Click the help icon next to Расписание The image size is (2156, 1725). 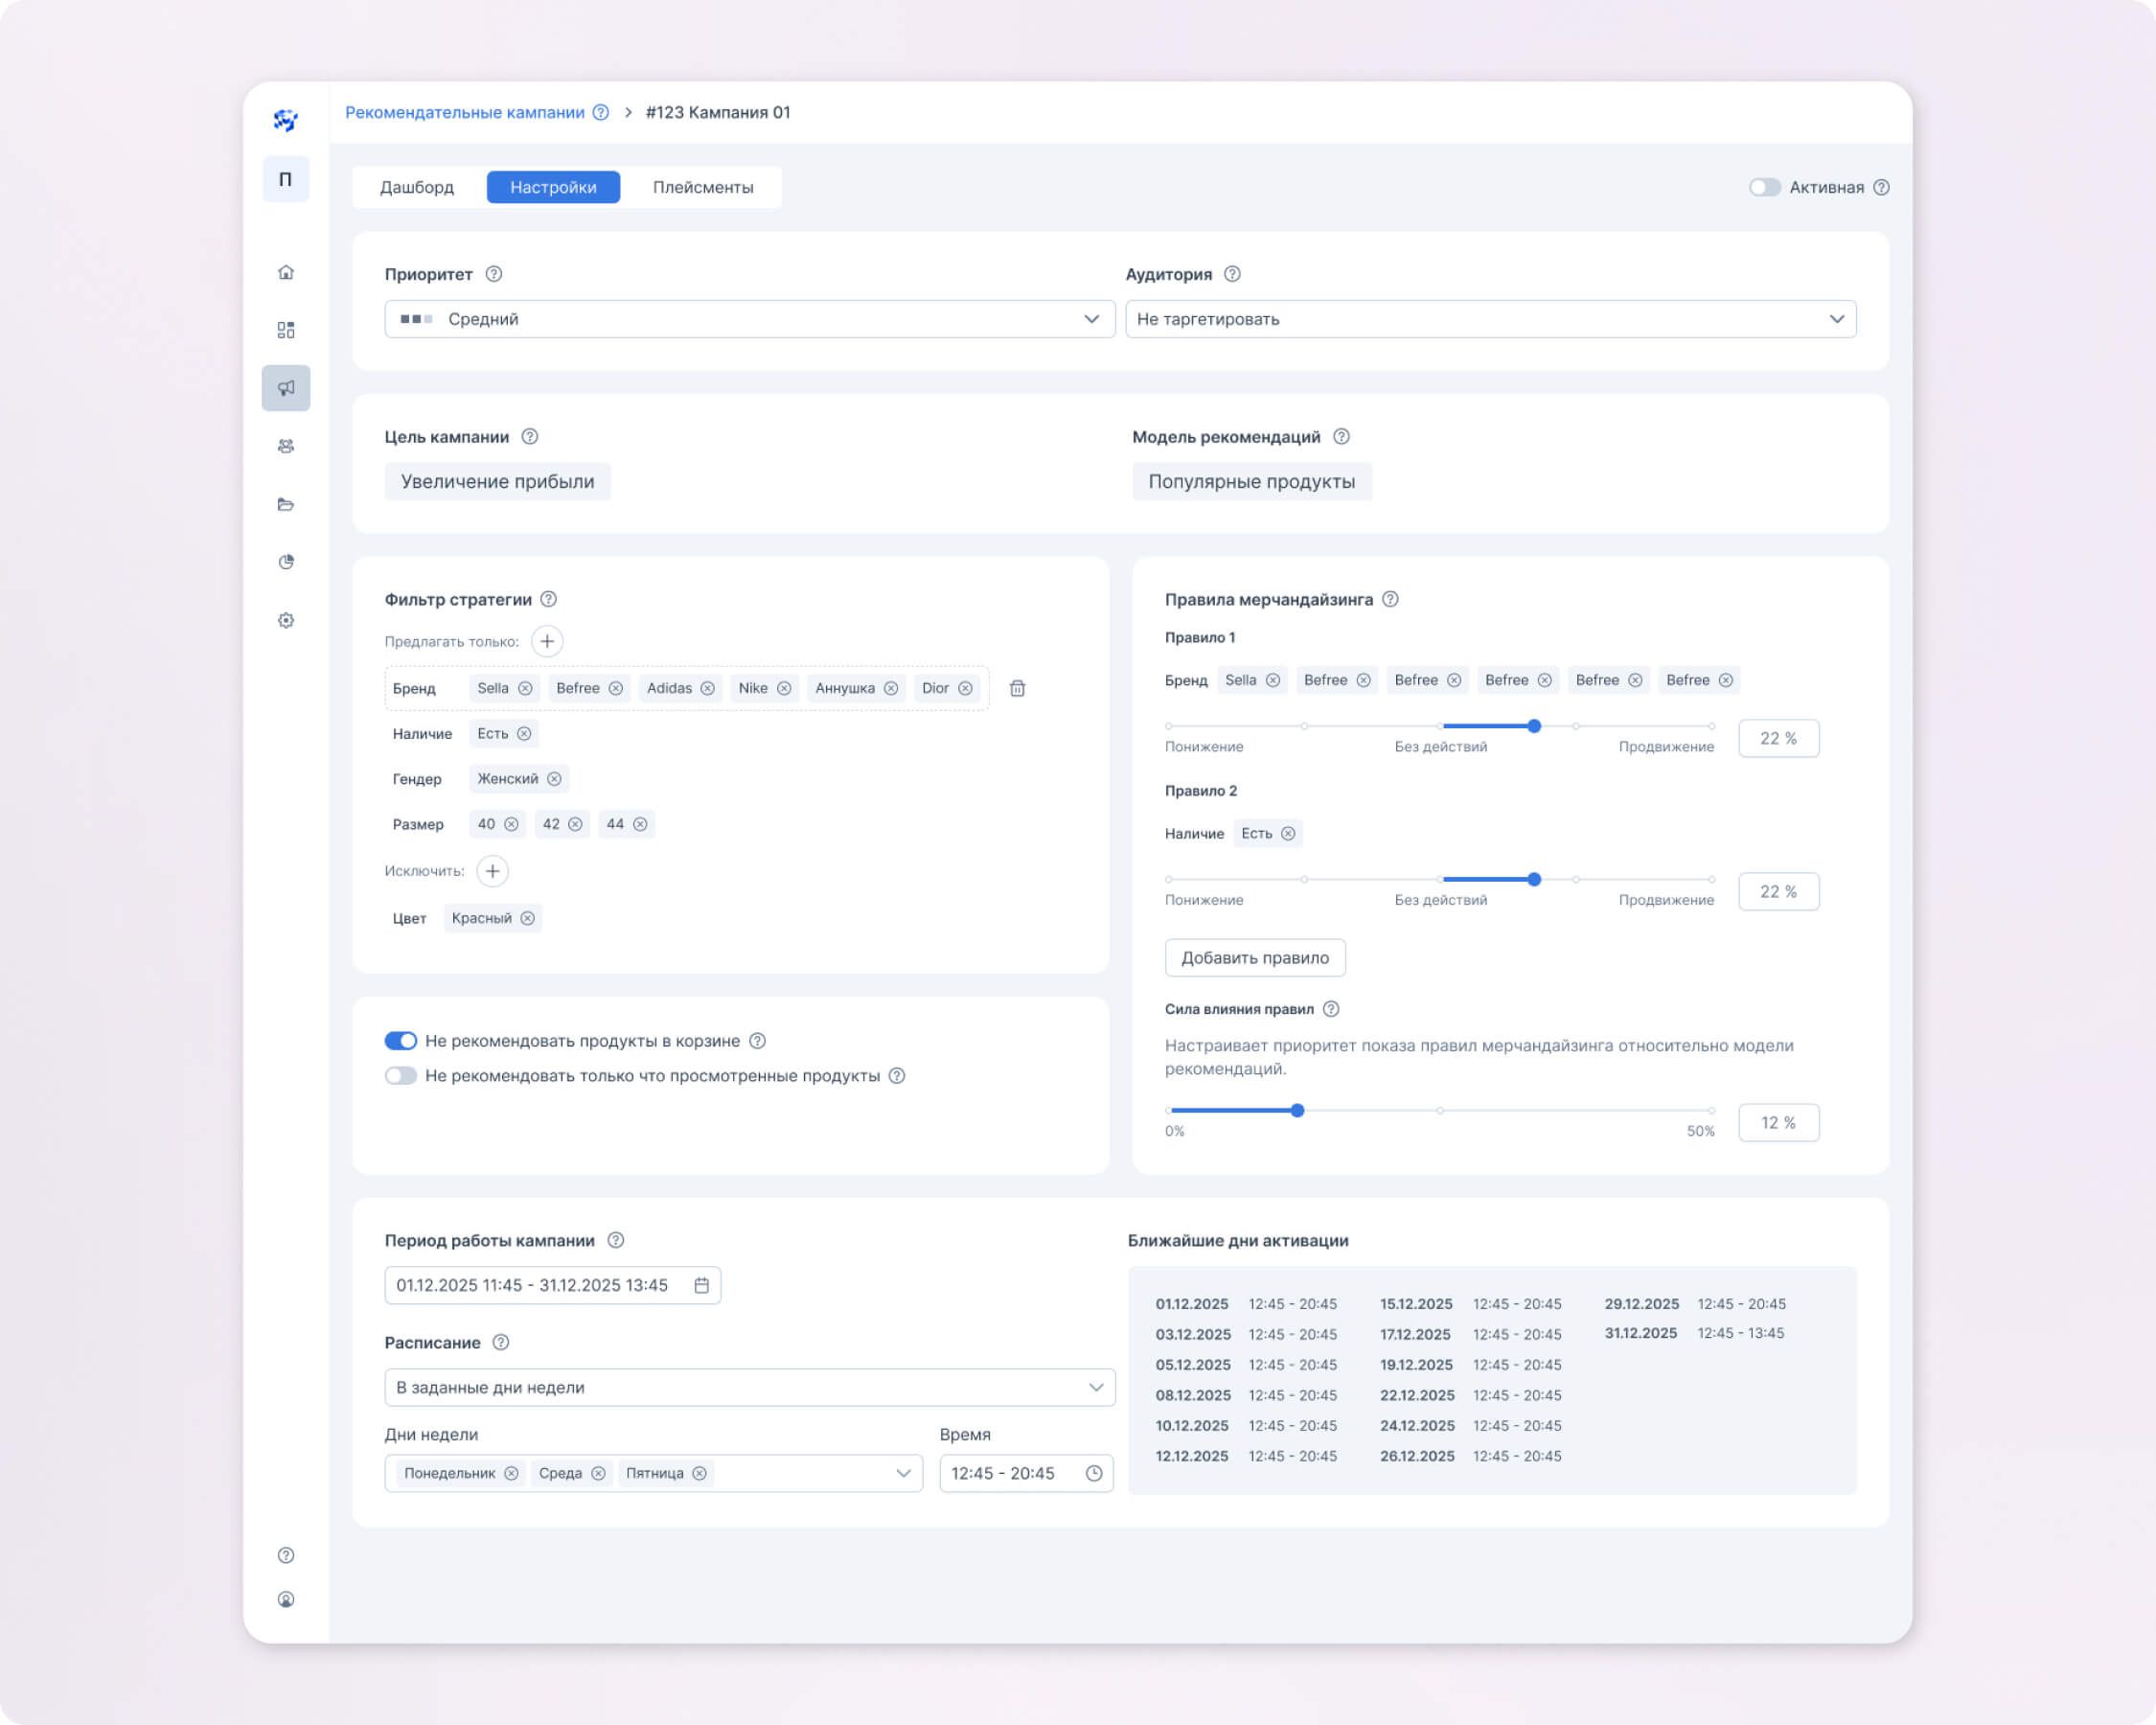click(x=502, y=1342)
